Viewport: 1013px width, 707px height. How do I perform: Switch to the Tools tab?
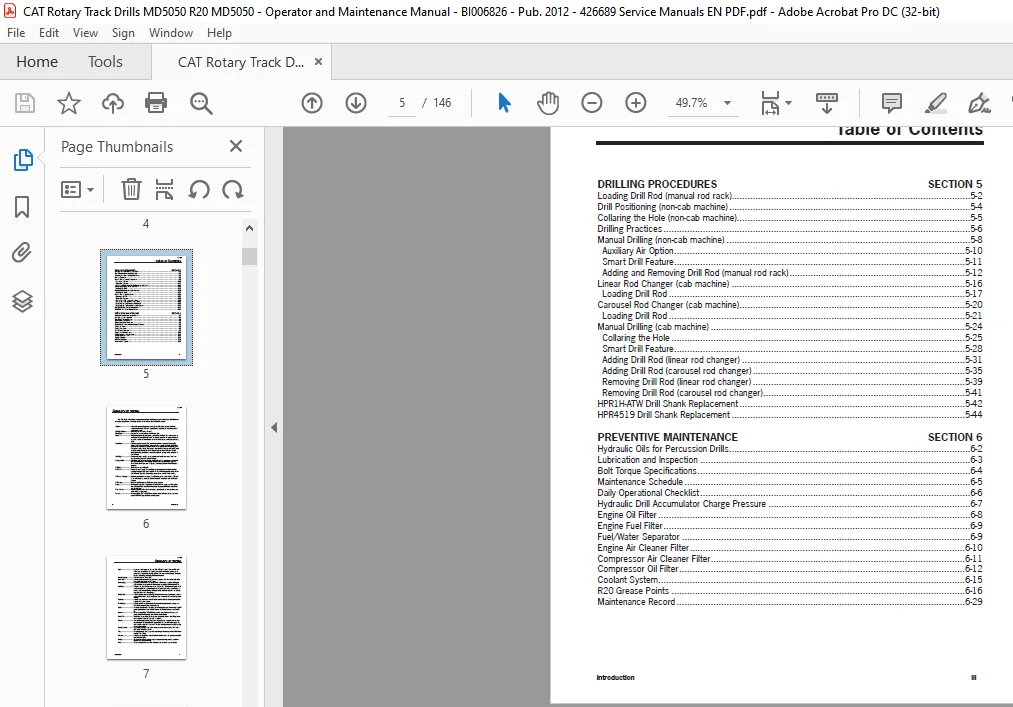click(x=105, y=61)
